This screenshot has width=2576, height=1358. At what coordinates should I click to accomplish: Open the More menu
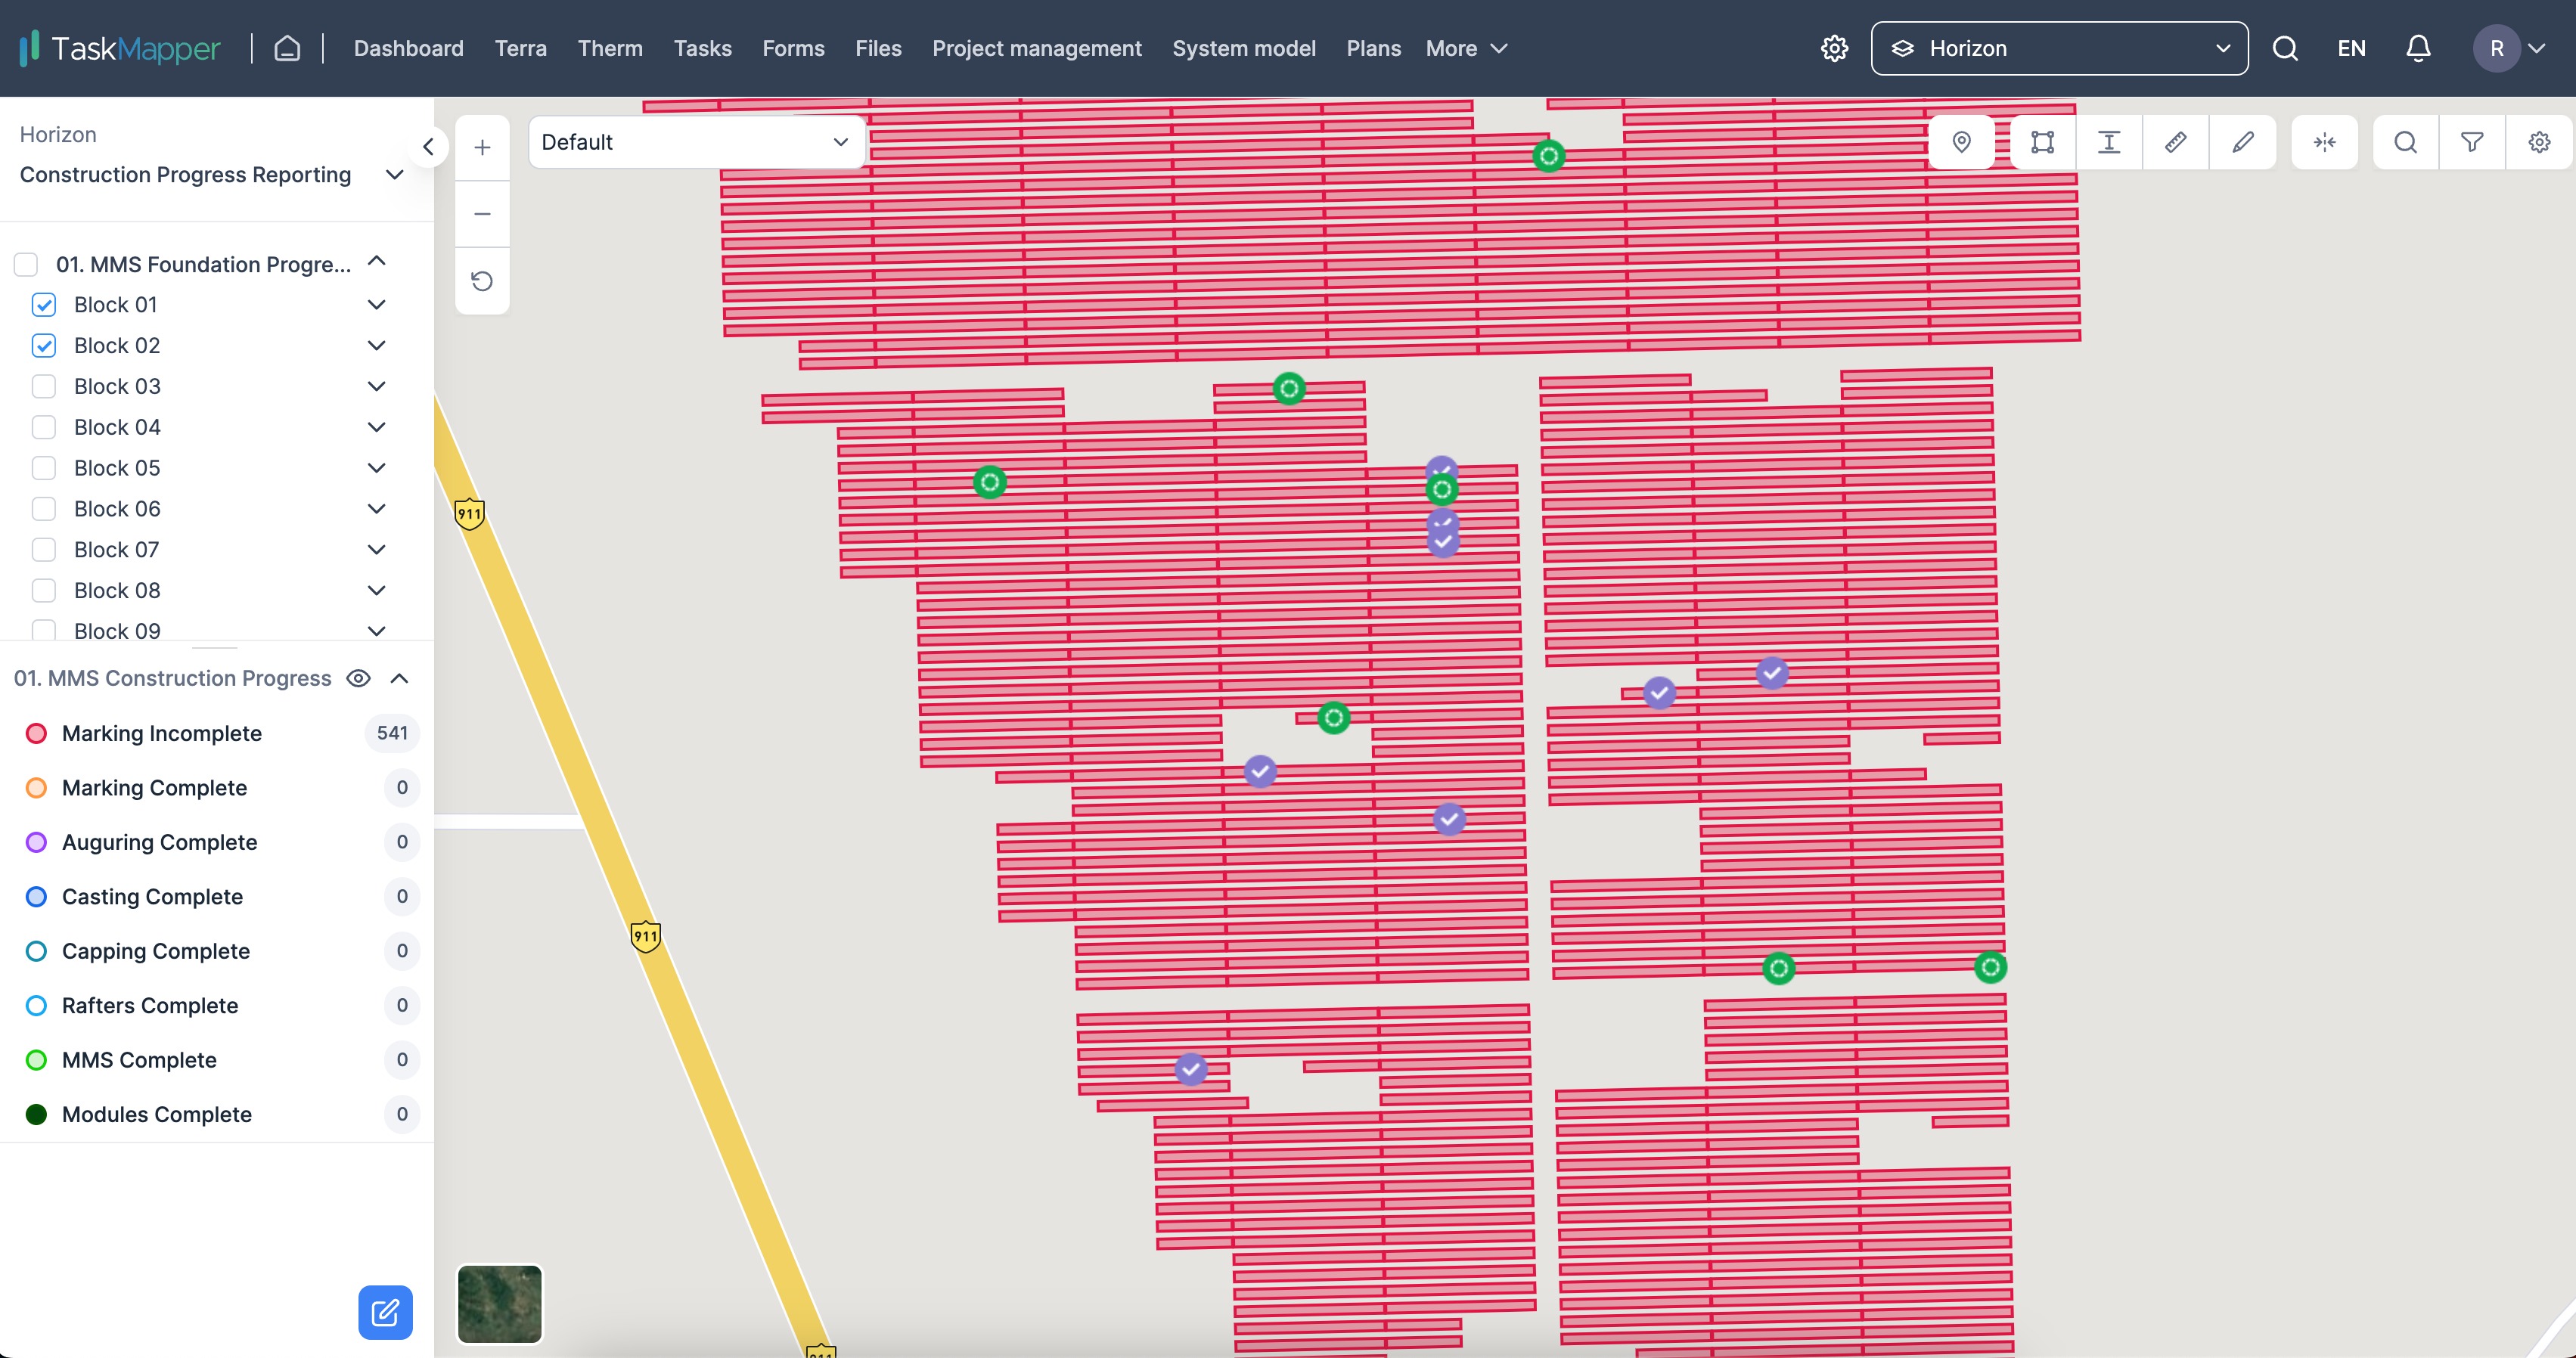(x=1466, y=48)
